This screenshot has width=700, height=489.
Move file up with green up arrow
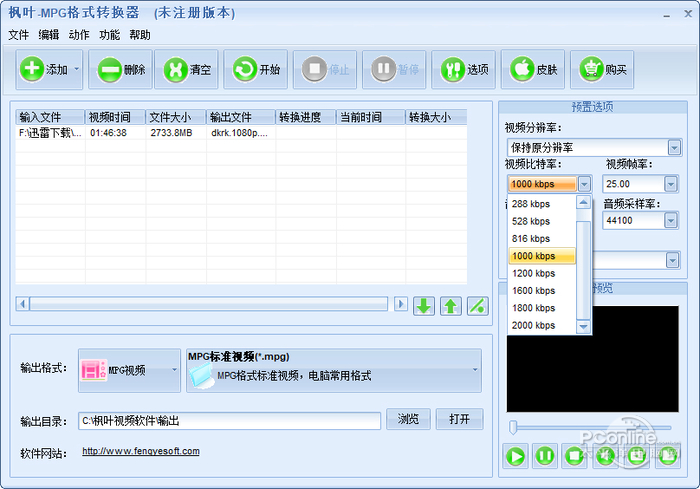click(x=450, y=306)
